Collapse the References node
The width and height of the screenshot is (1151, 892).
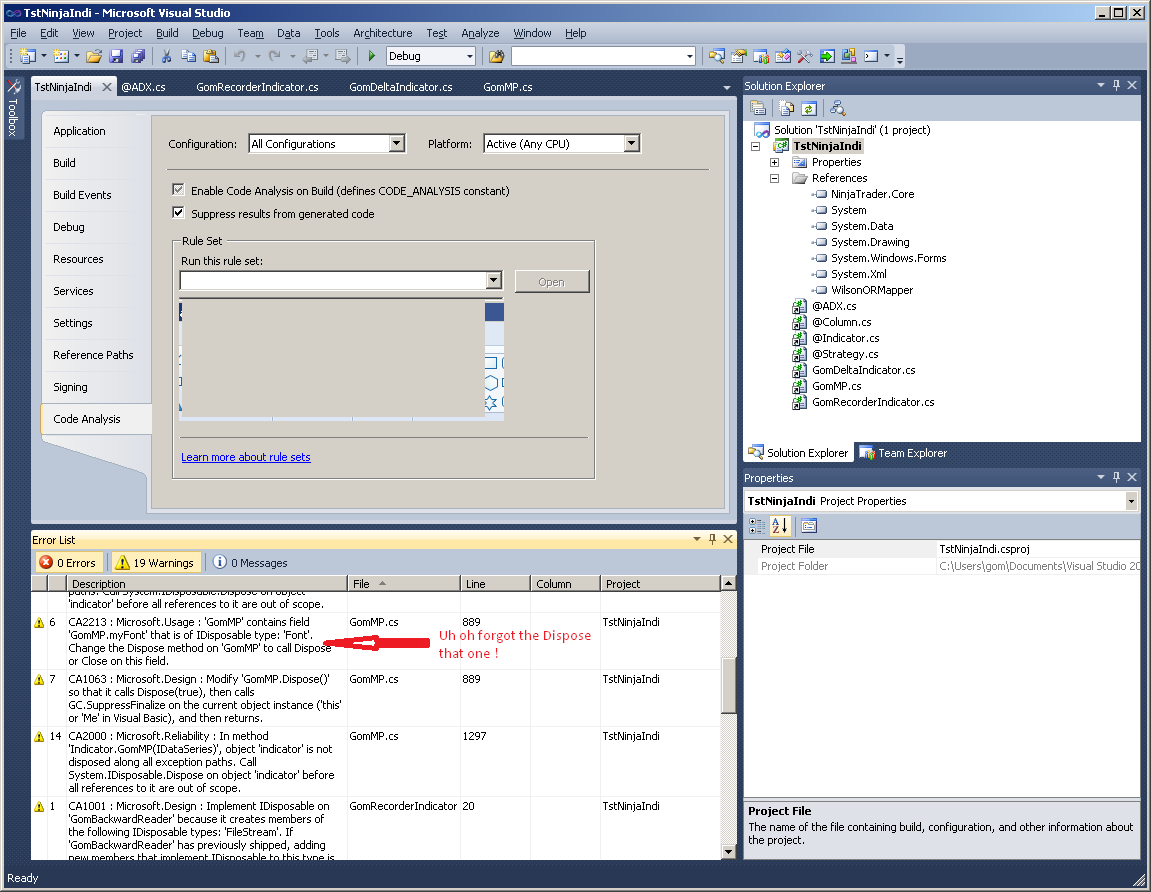774,178
